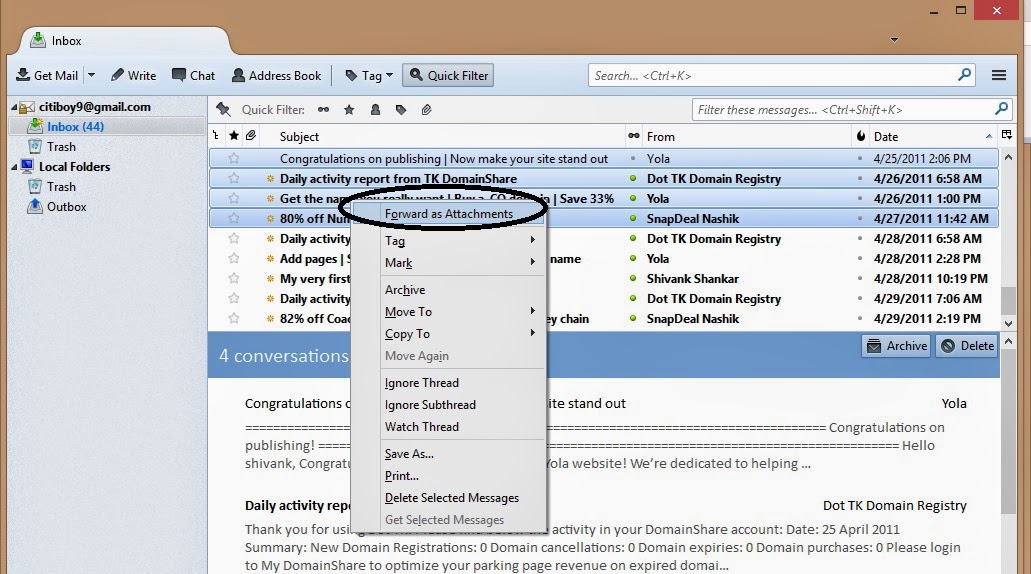Choose Forward as Attachments
The image size is (1031, 574).
[x=448, y=214]
